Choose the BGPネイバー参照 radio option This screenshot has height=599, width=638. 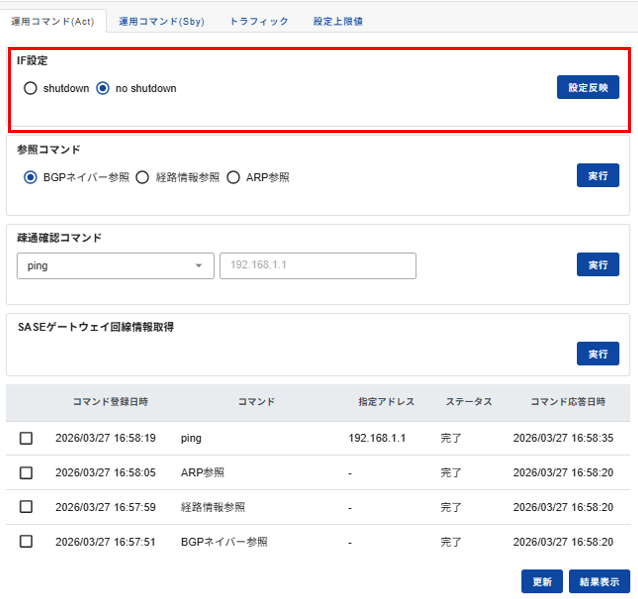[30, 177]
